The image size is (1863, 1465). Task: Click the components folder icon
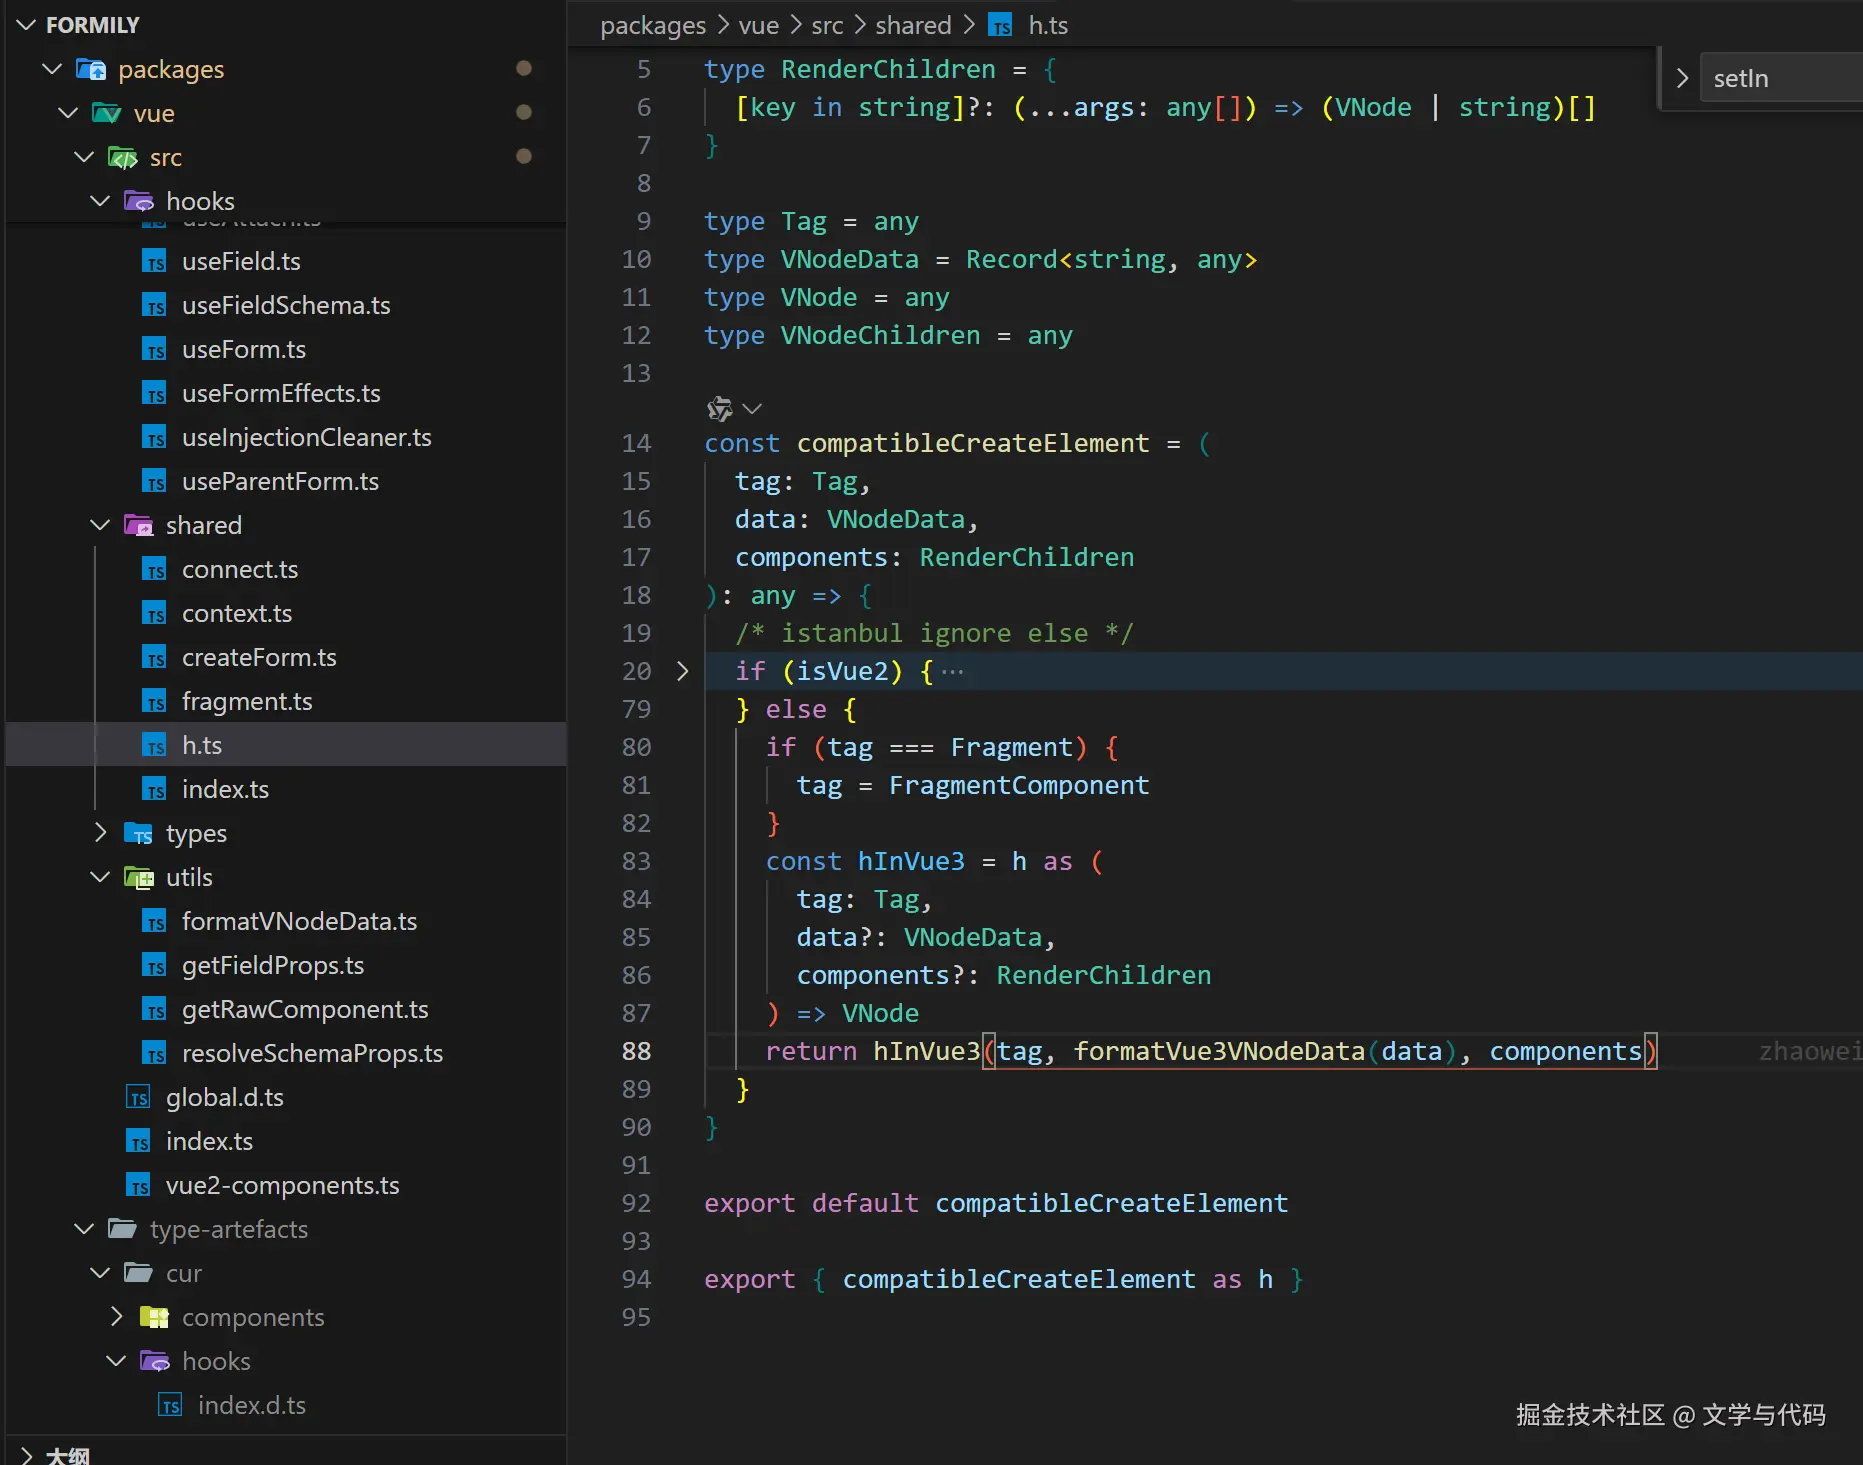pos(155,1317)
